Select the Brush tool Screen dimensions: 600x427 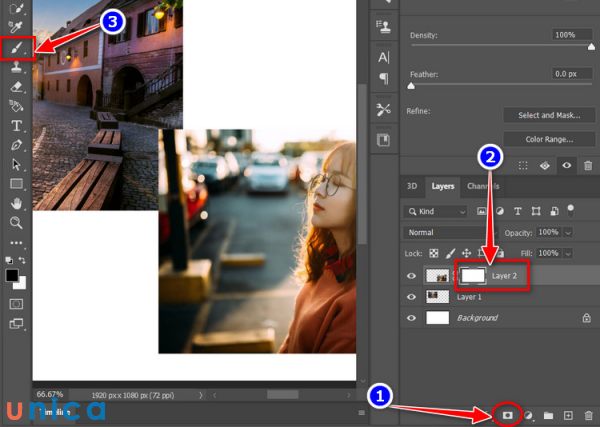tap(16, 48)
